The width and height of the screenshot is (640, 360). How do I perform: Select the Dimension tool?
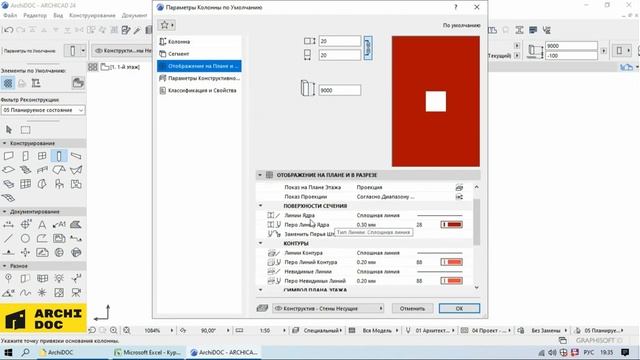[9, 224]
